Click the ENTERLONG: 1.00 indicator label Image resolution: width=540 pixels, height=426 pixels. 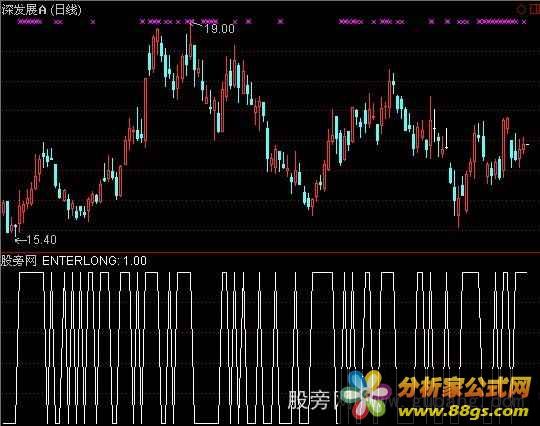click(94, 261)
